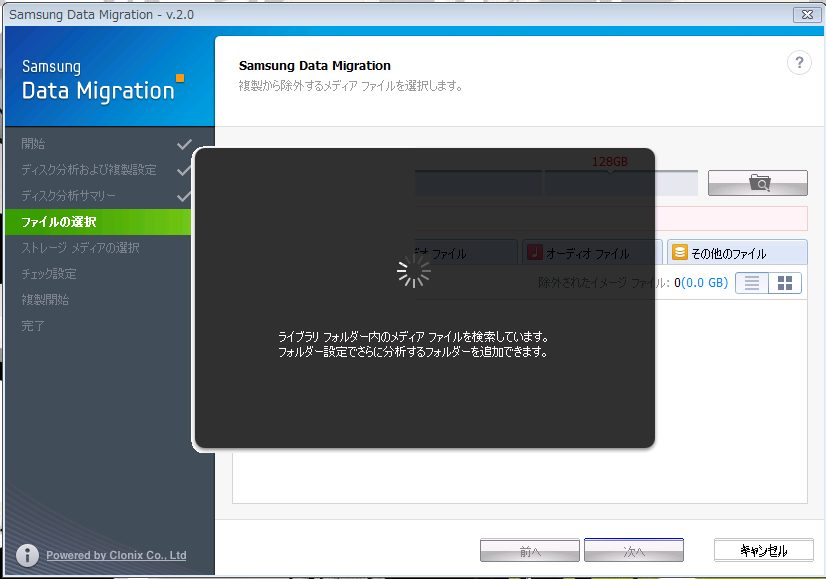826x579 pixels.
Task: Click the info icon beside Powered by Clonix
Action: 29,555
